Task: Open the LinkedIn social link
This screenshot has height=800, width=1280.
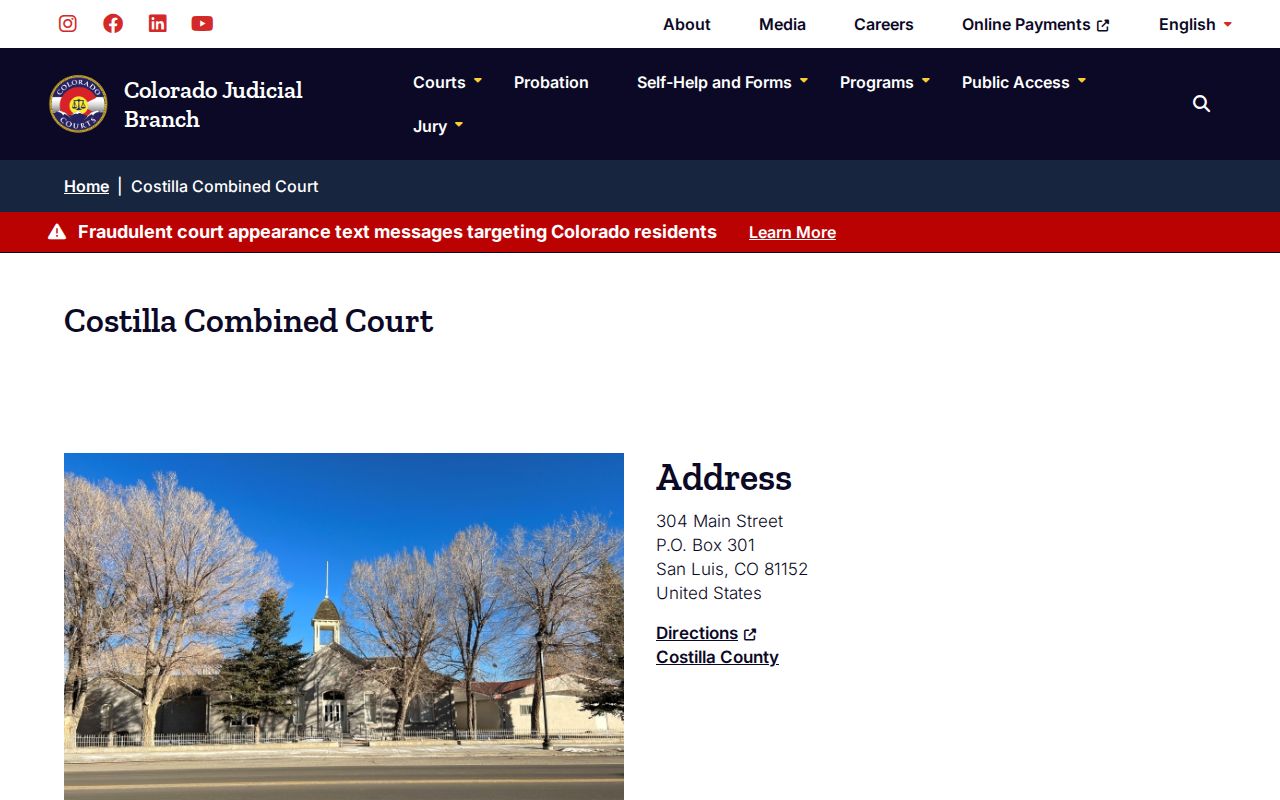Action: tap(158, 24)
